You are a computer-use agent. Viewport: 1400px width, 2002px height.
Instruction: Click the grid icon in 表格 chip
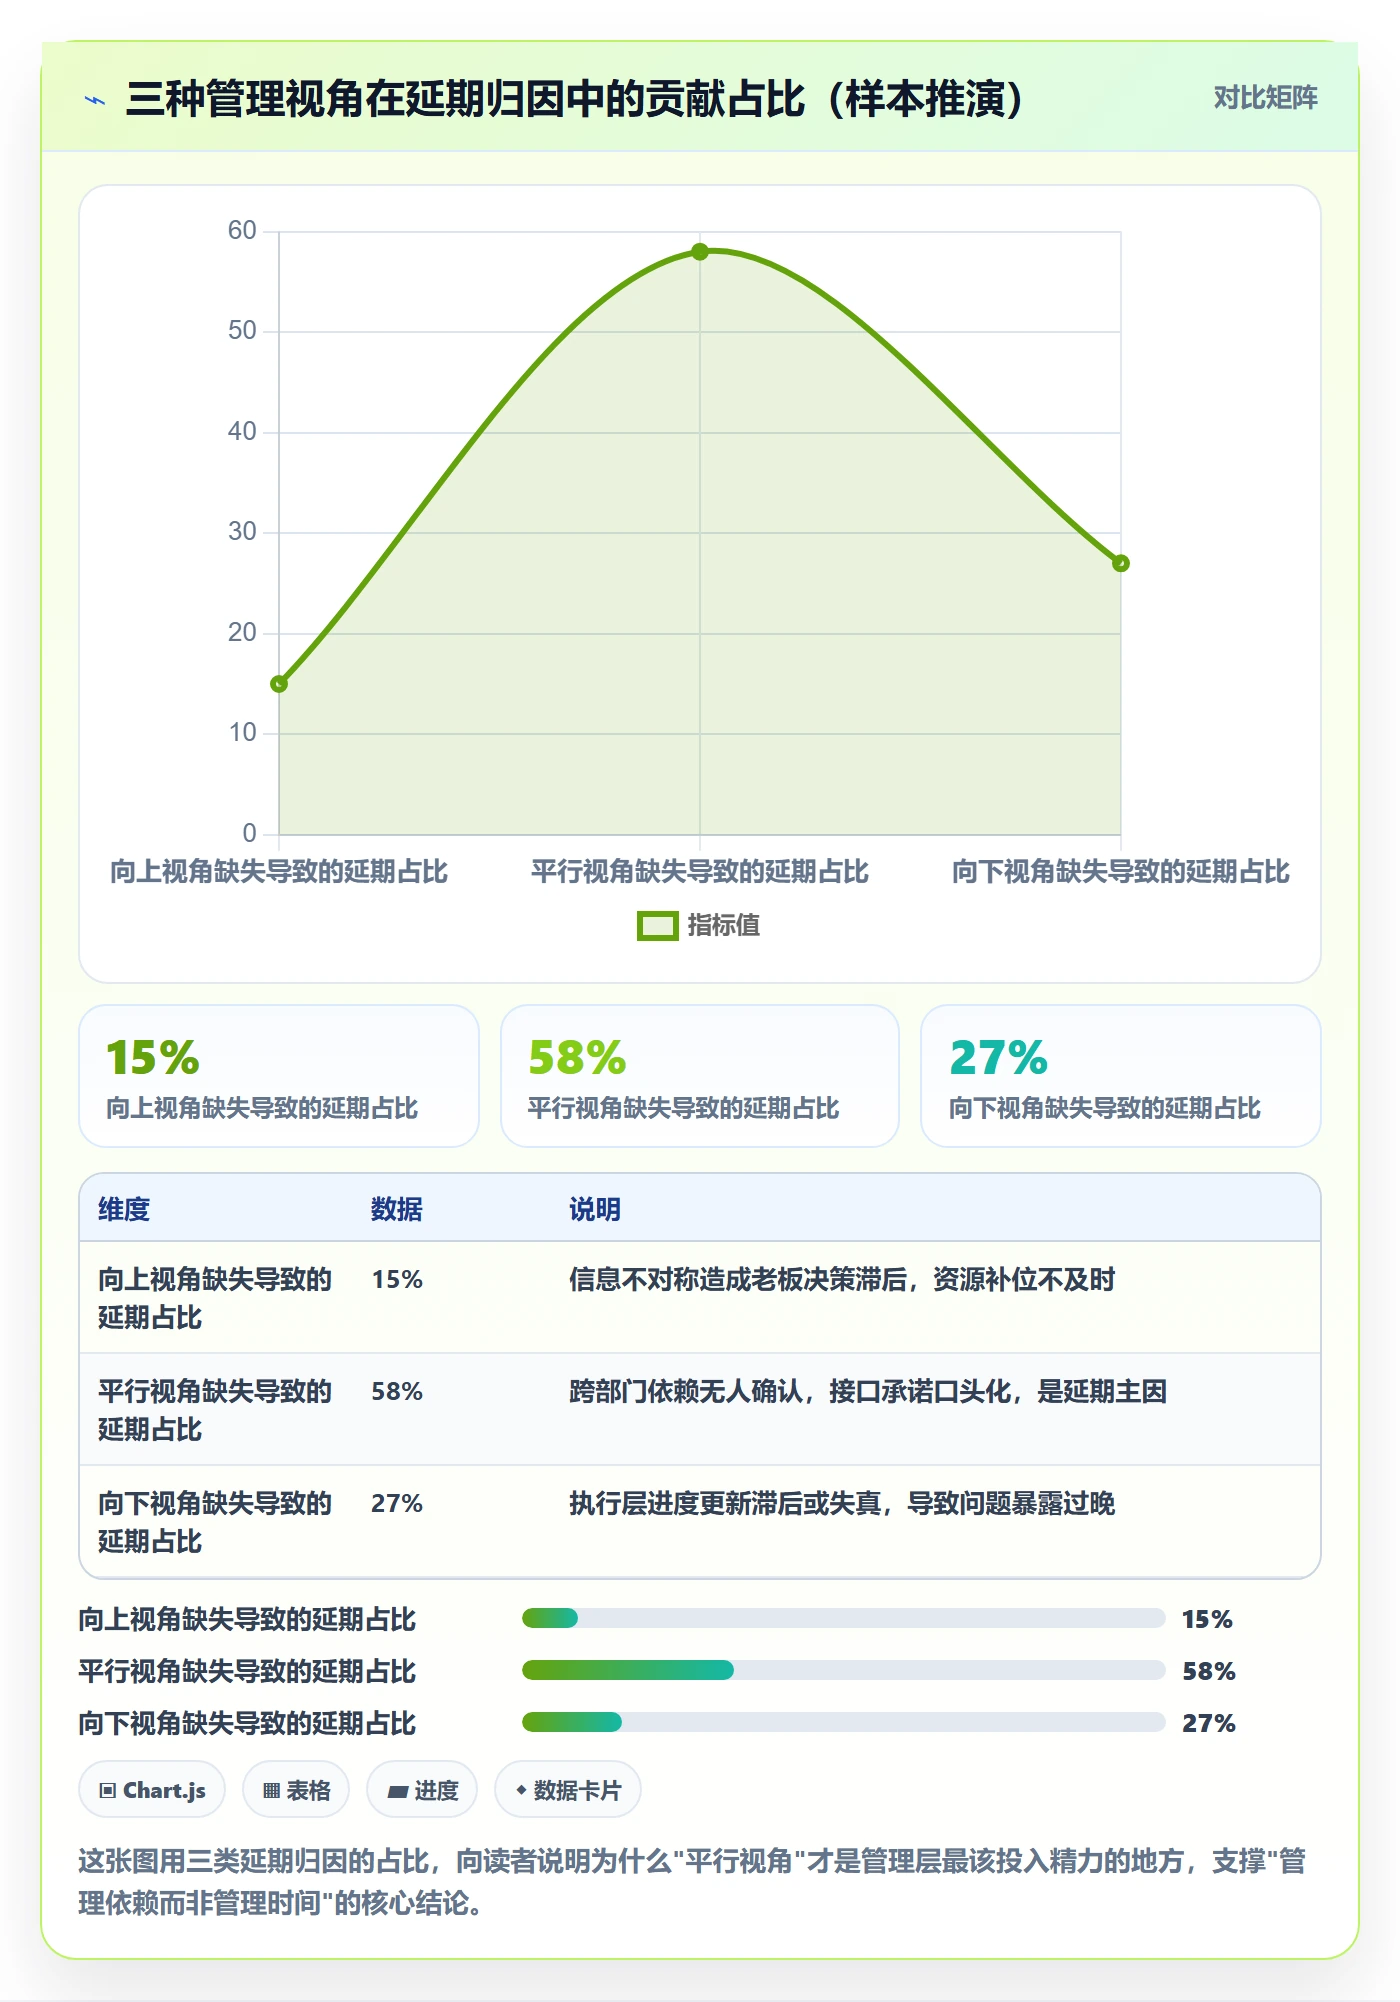click(271, 1791)
